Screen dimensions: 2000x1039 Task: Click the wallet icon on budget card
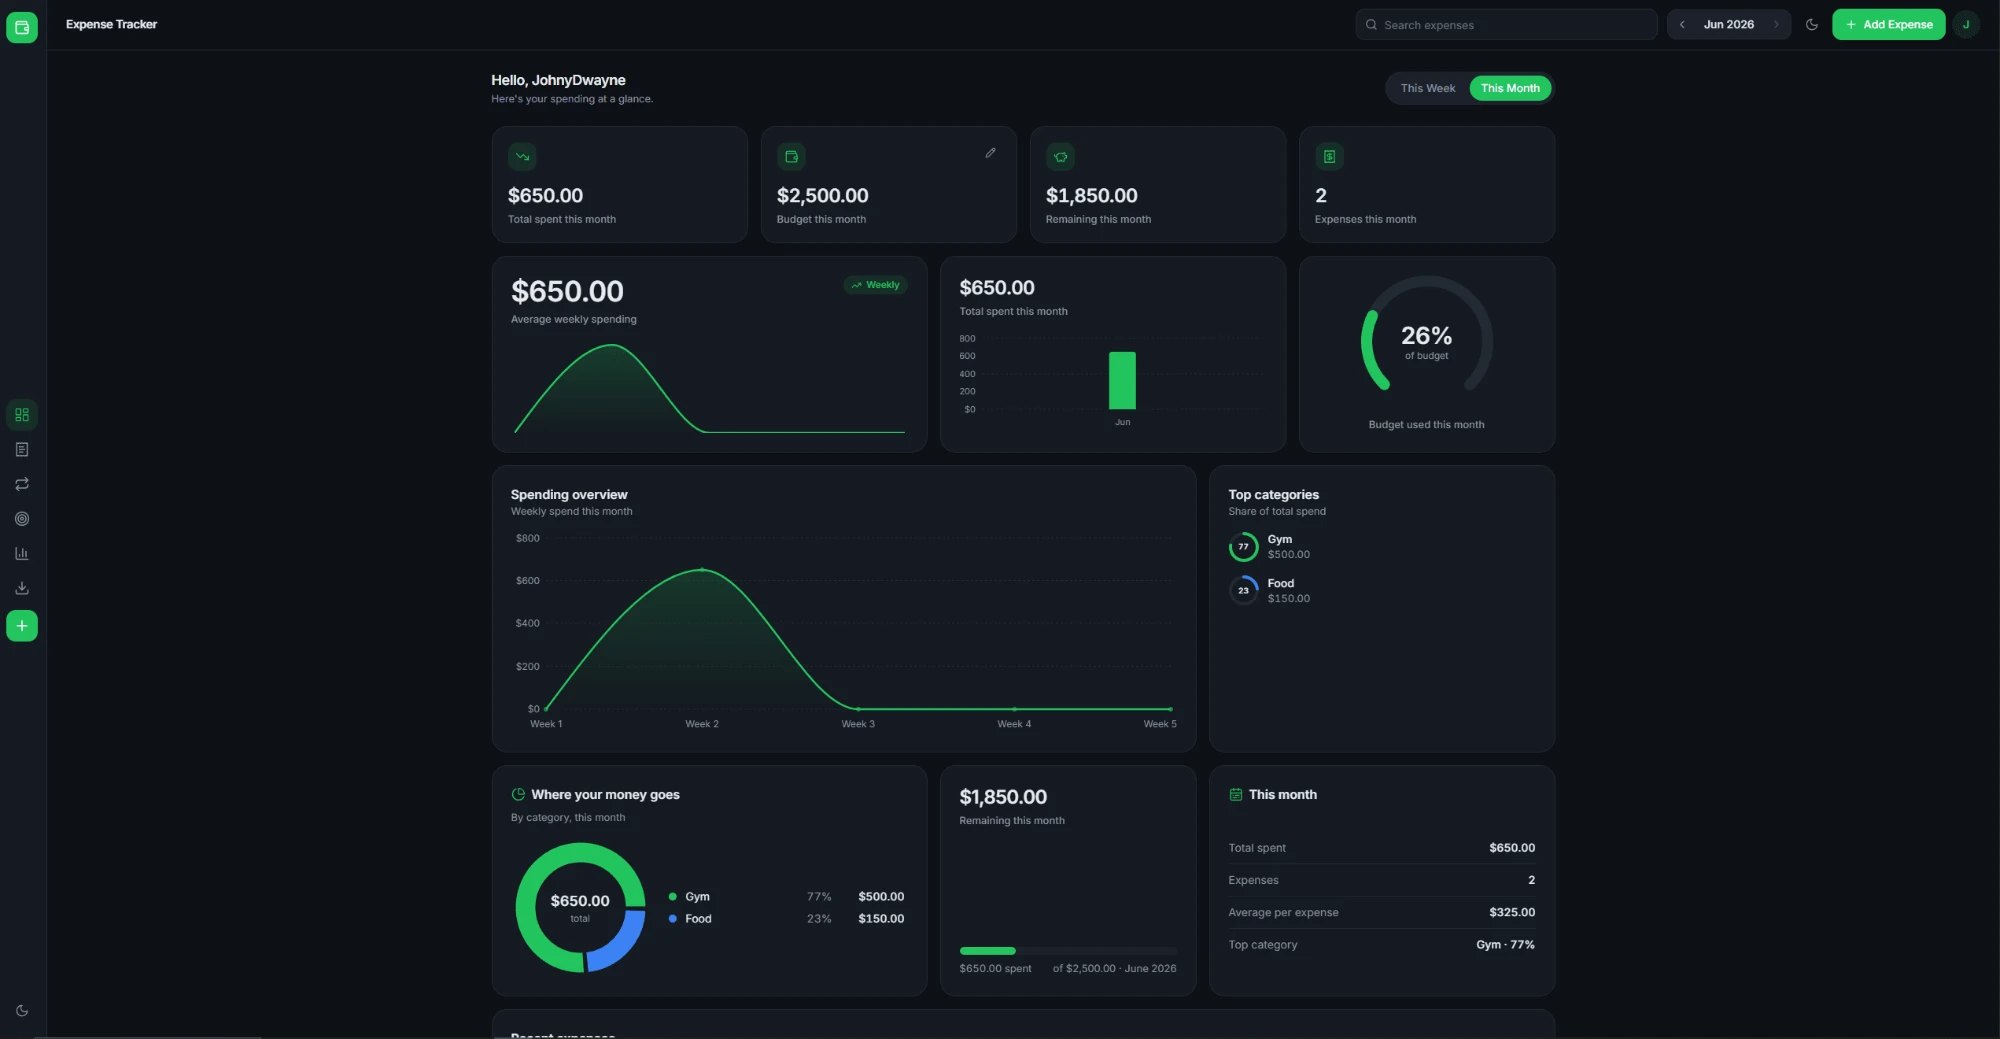tap(791, 157)
